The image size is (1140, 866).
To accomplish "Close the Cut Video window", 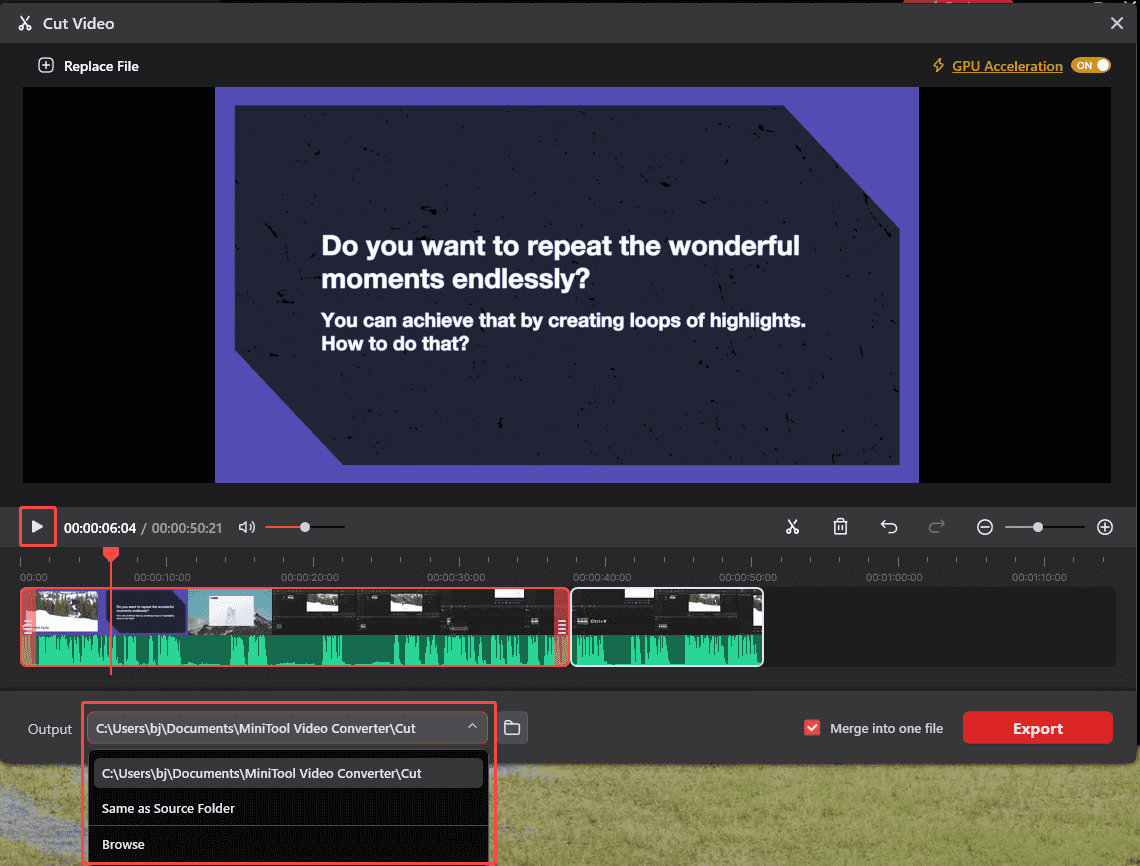I will (x=1117, y=23).
